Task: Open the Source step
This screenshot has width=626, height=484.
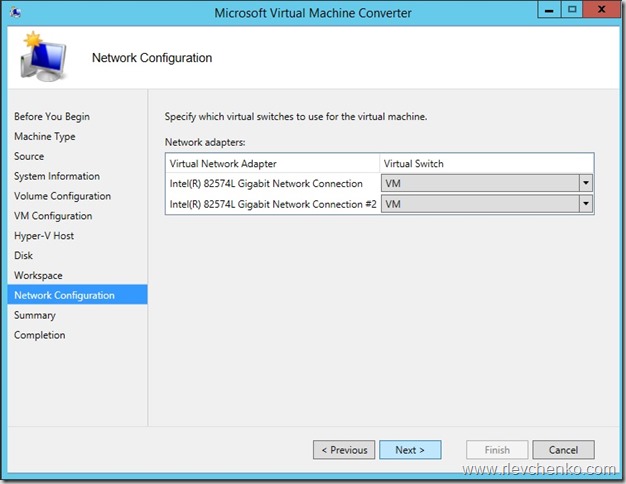Action: click(29, 156)
